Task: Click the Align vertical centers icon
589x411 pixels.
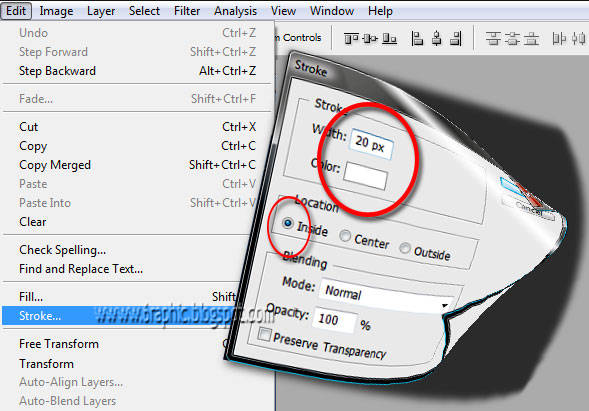Action: 370,38
